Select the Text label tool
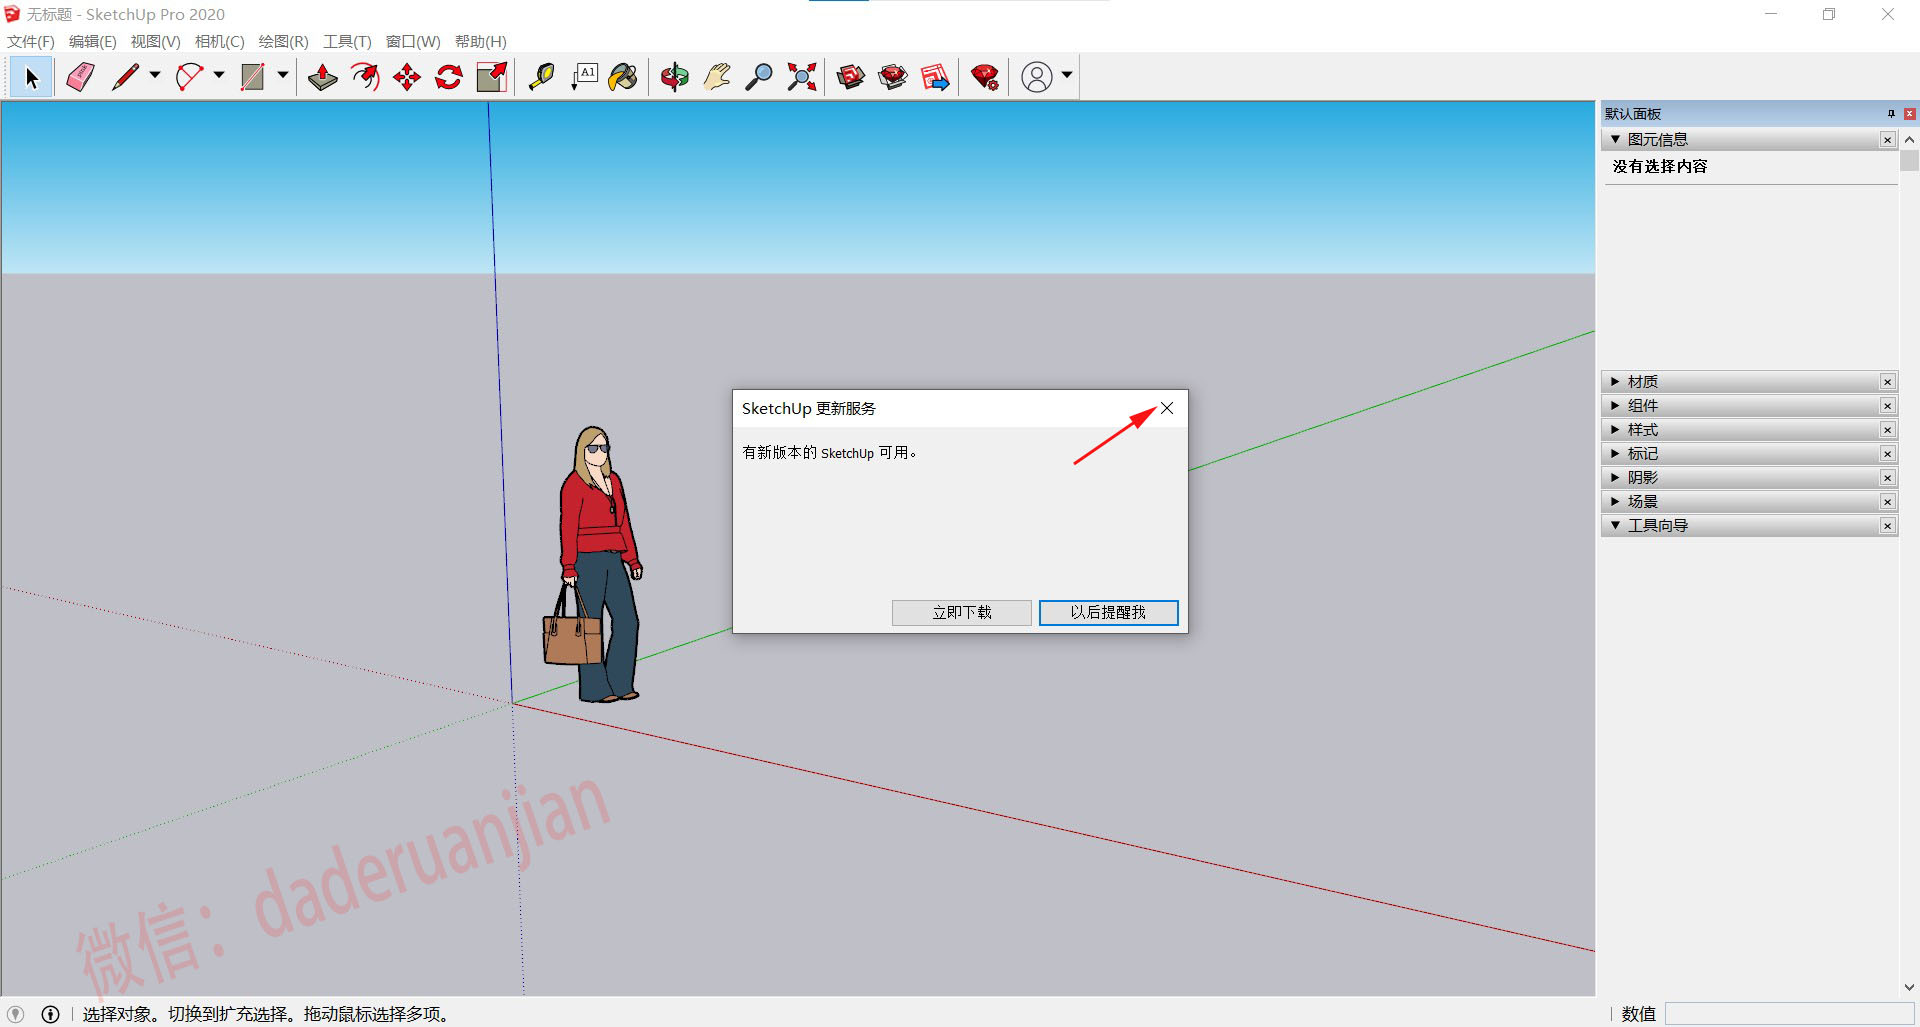Screen dimensions: 1920x1027 pos(584,77)
